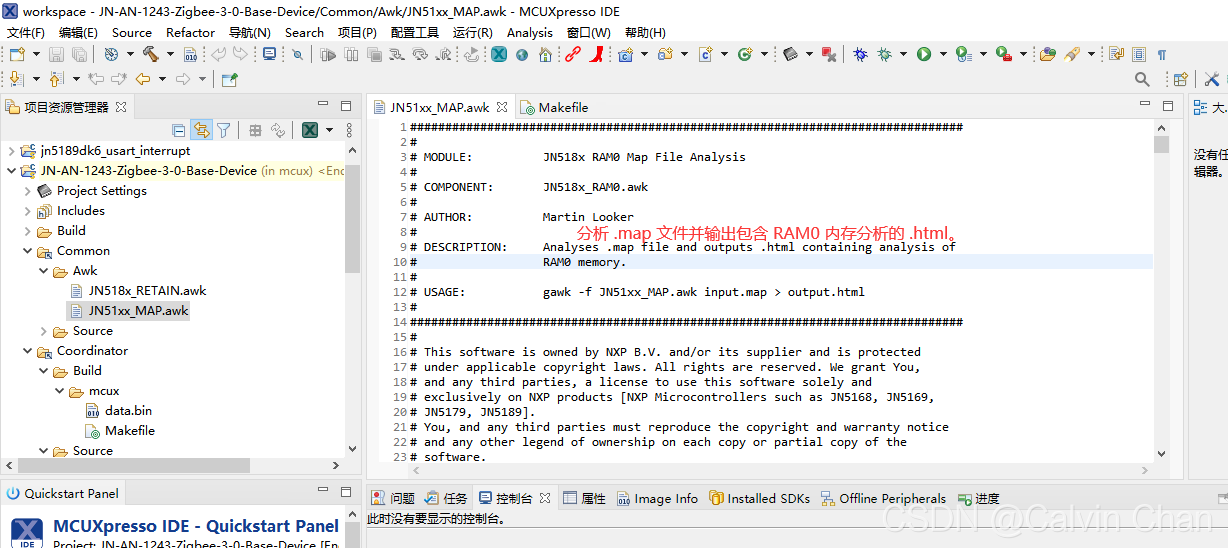Click the Next Annotation down-arrow icon
The height and width of the screenshot is (548, 1228).
click(x=17, y=79)
